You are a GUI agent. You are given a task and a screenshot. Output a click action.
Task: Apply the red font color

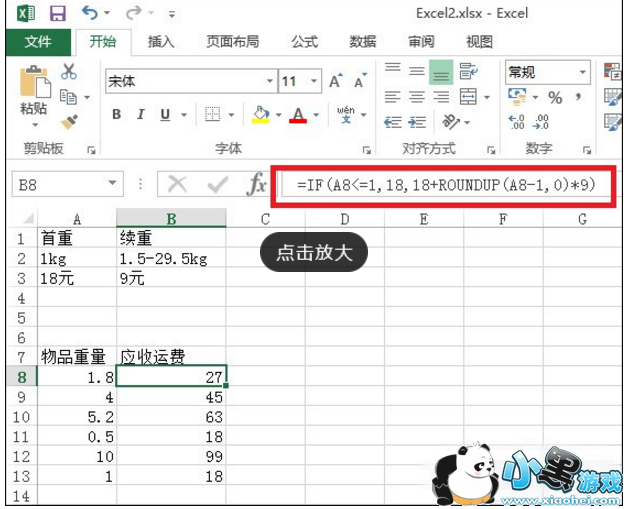coord(298,115)
